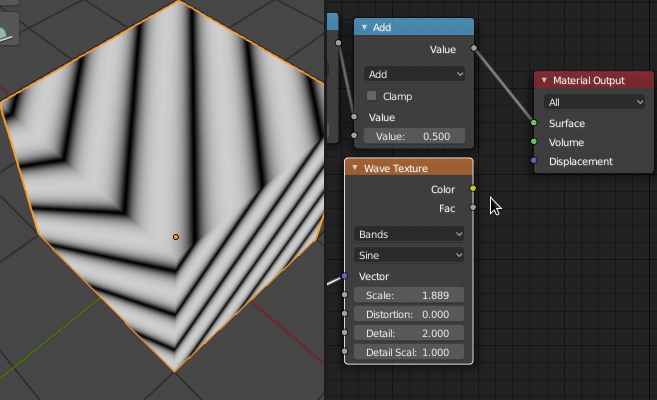The image size is (657, 400).
Task: Open the Sine wave profile dropdown
Action: click(x=409, y=255)
